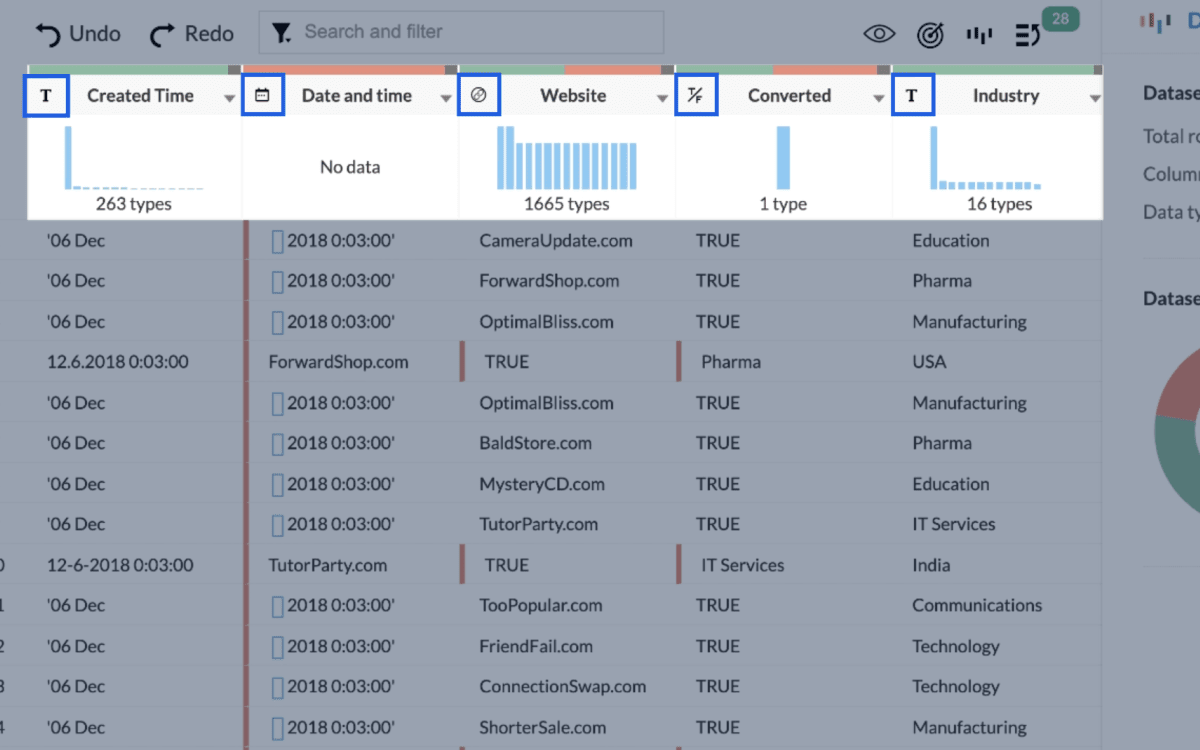The image size is (1200, 750).
Task: Click the boolean type icon of Converted column
Action: tap(696, 96)
